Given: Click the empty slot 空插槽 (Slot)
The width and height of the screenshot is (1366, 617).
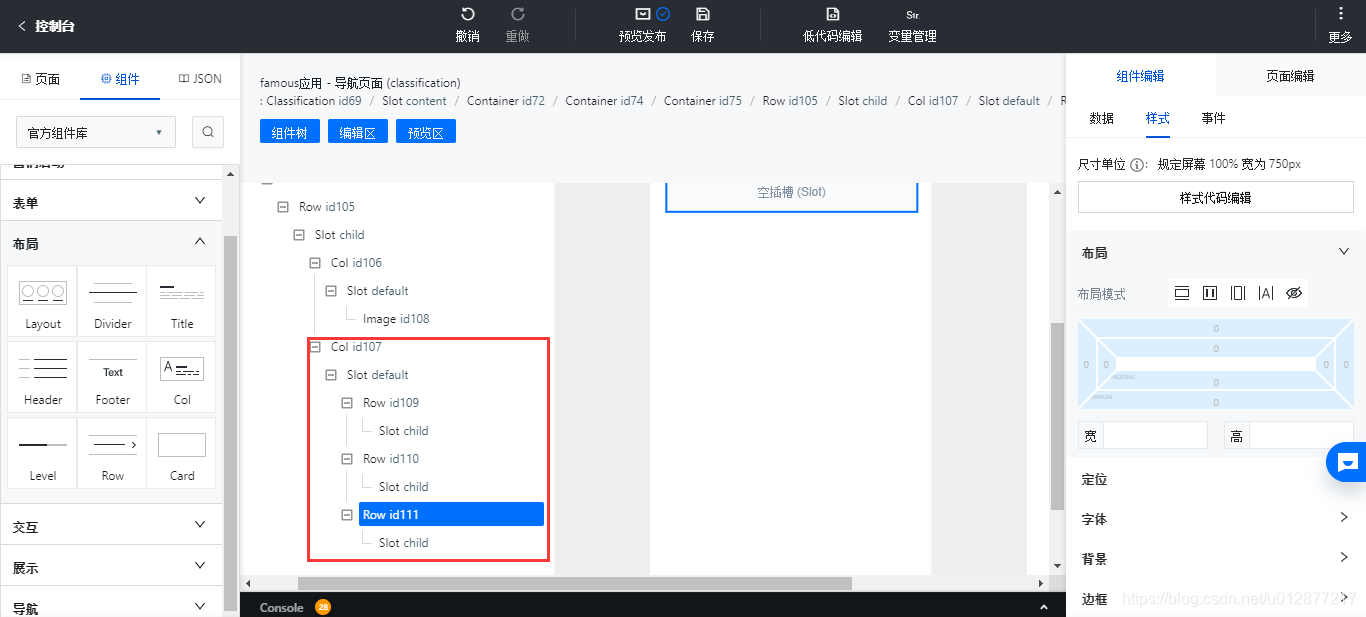Looking at the screenshot, I should click(791, 192).
